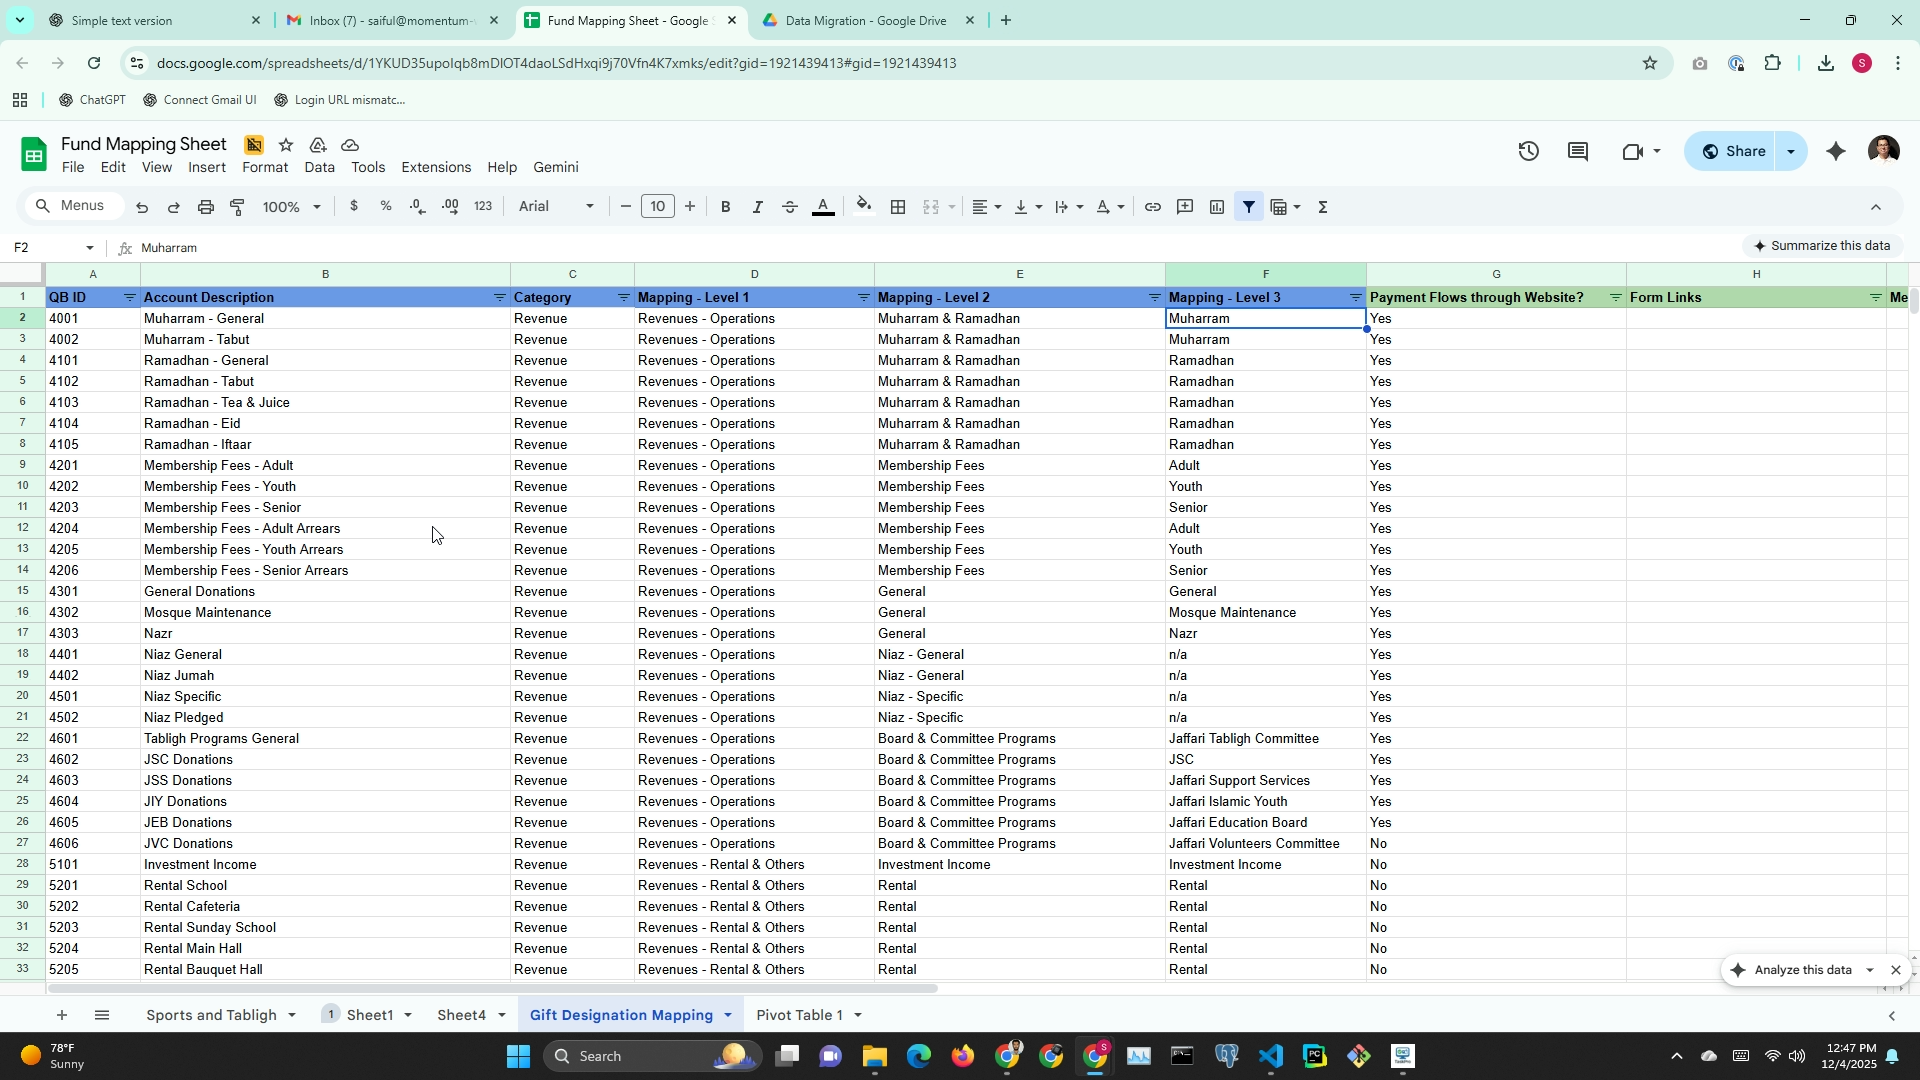Click Summarize this data button
This screenshot has width=1920, height=1080.
pos(1820,246)
